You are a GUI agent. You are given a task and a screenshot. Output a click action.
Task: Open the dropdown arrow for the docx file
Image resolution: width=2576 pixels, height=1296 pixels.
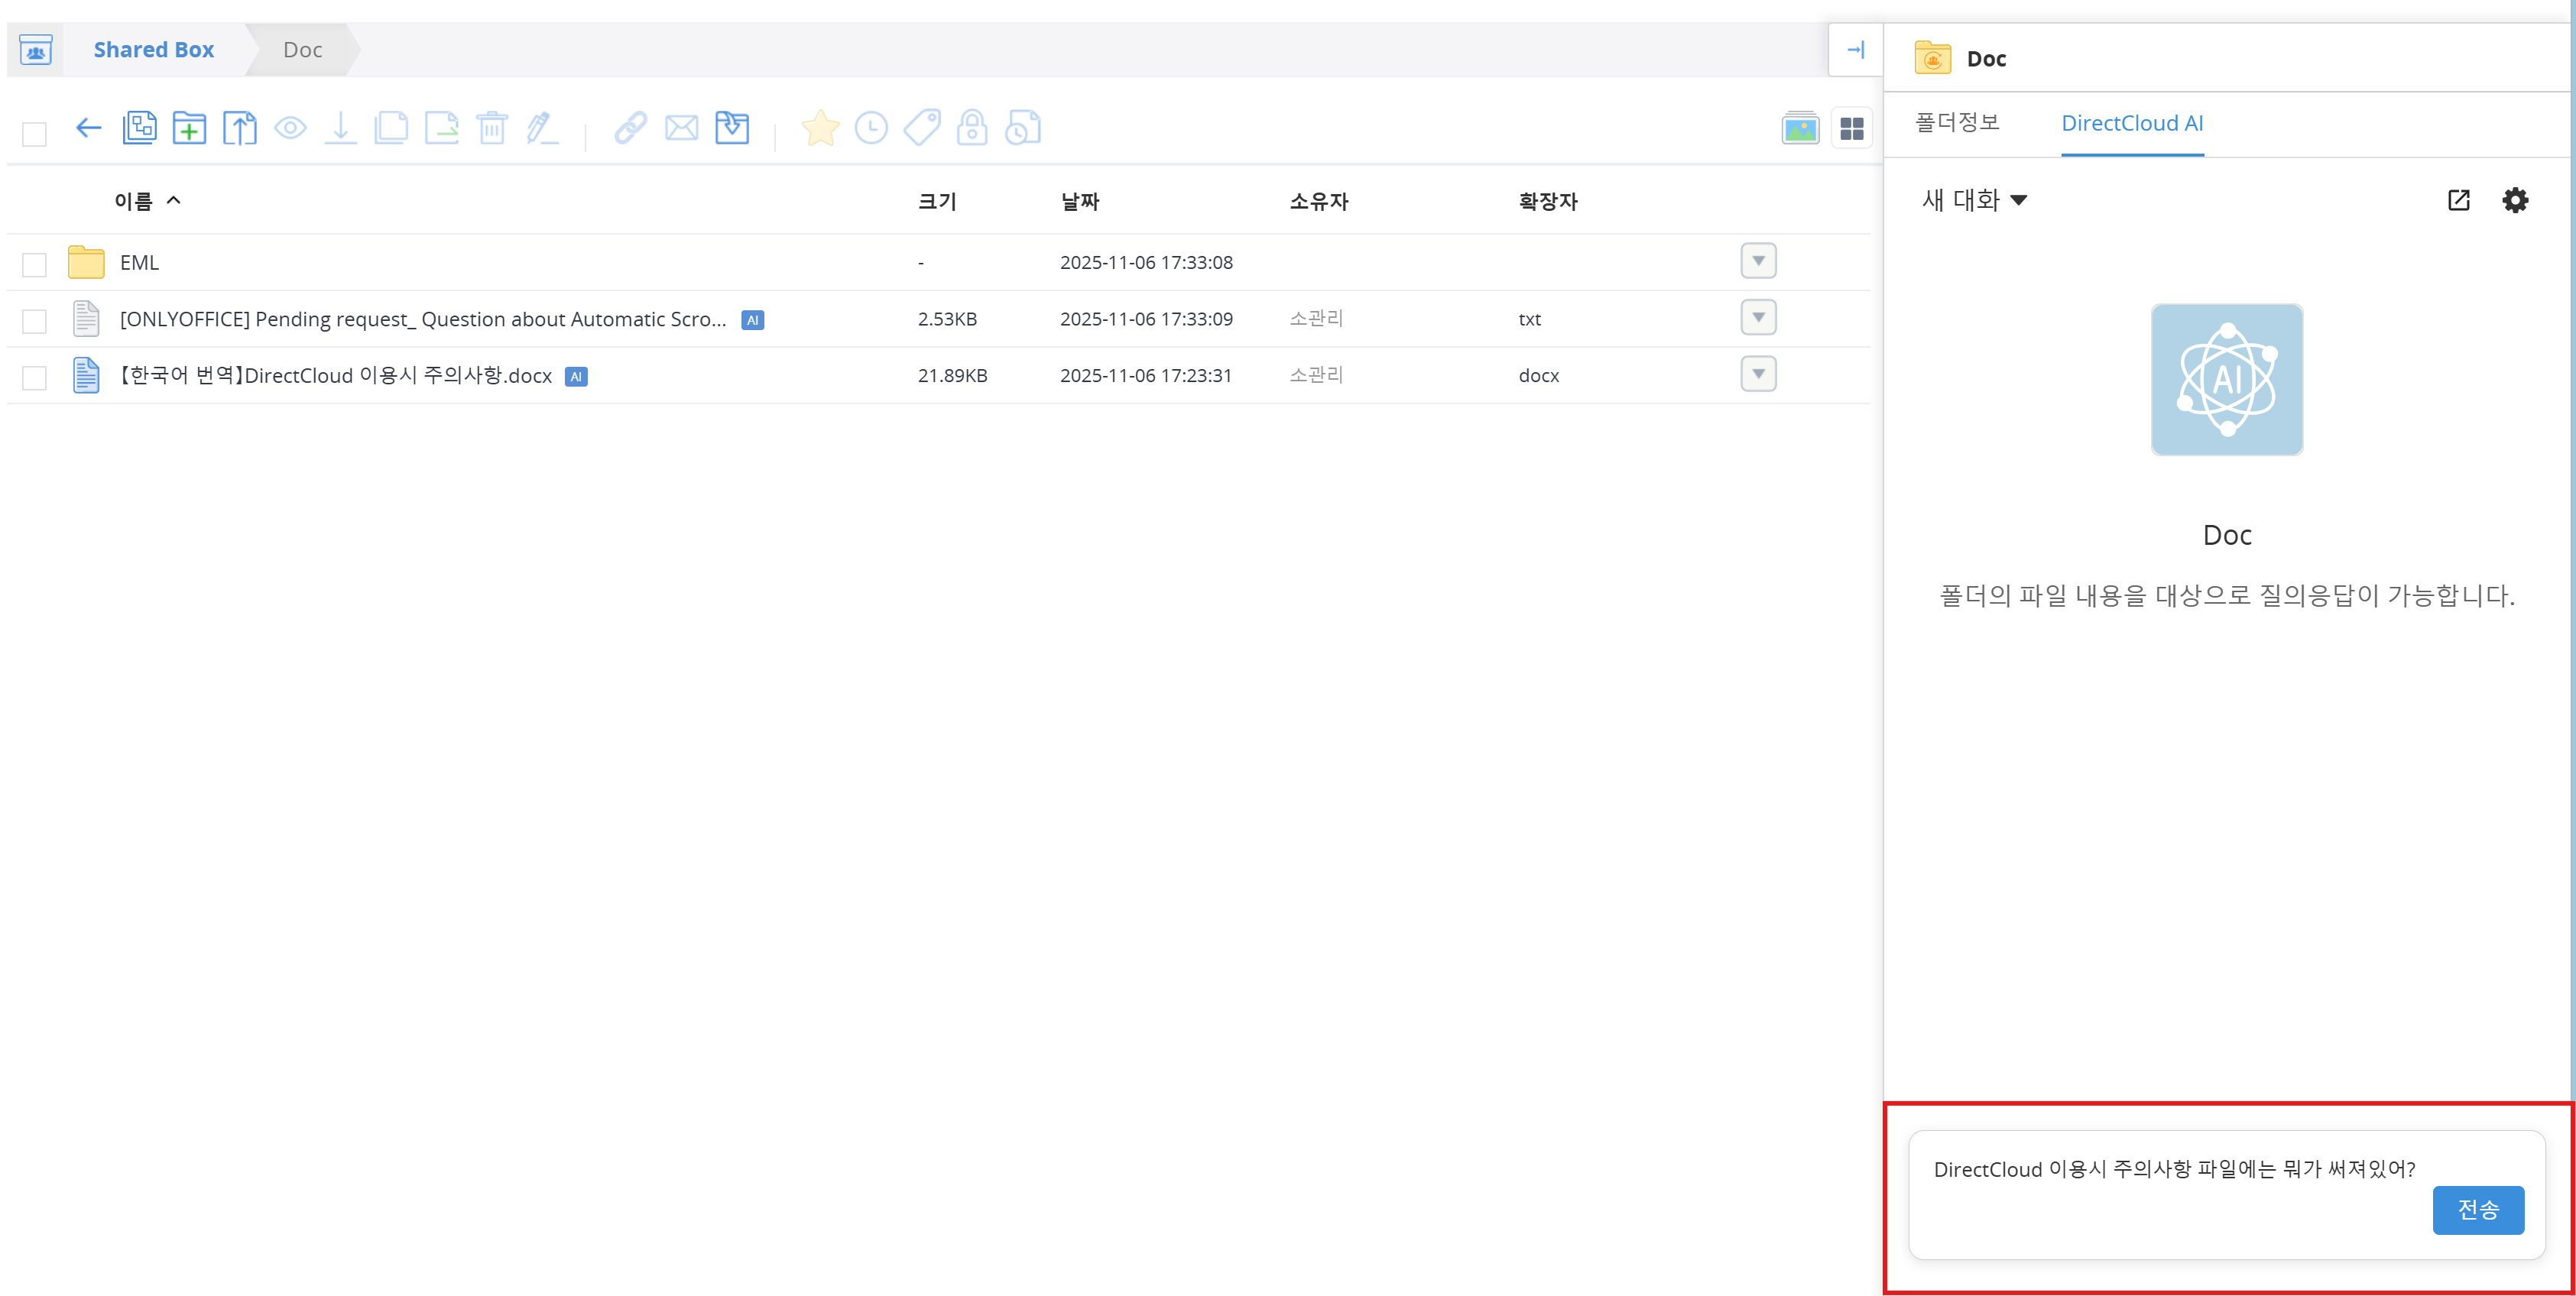1757,374
